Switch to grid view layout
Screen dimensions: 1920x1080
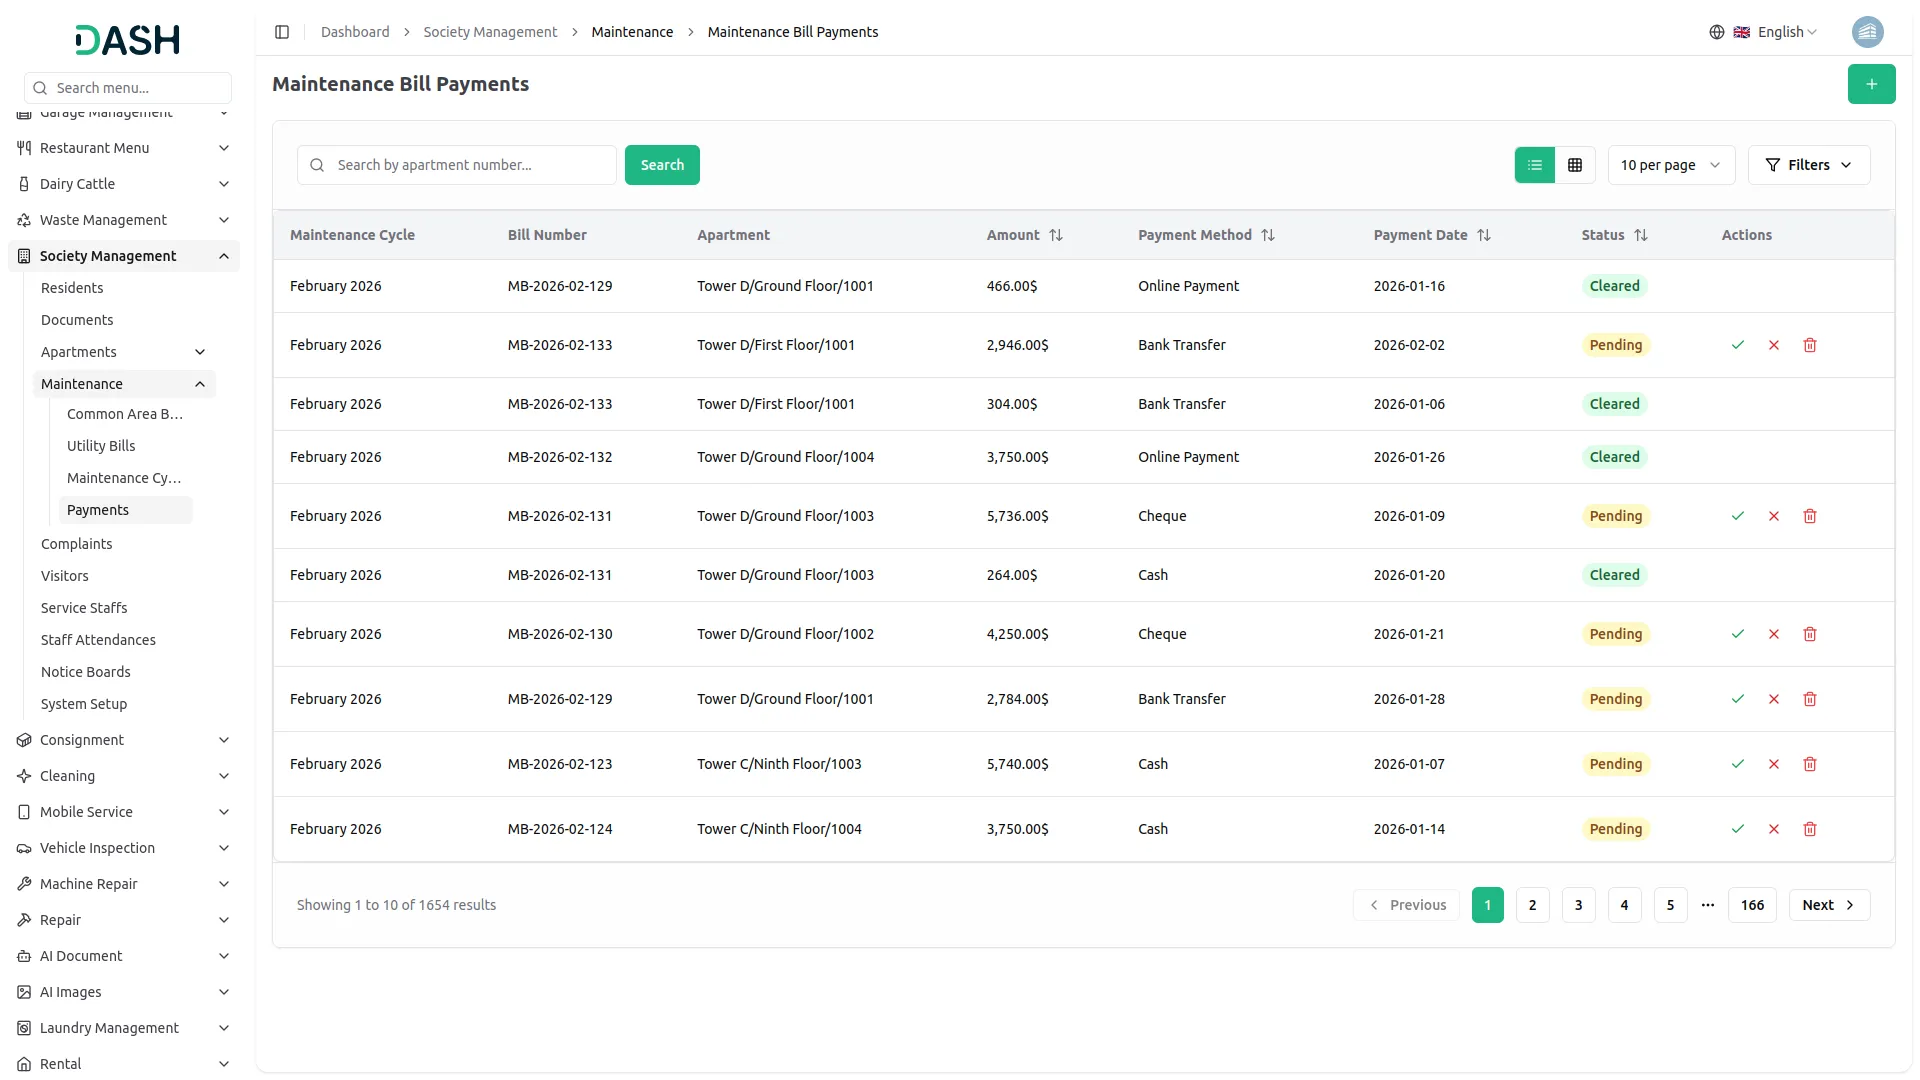point(1575,165)
